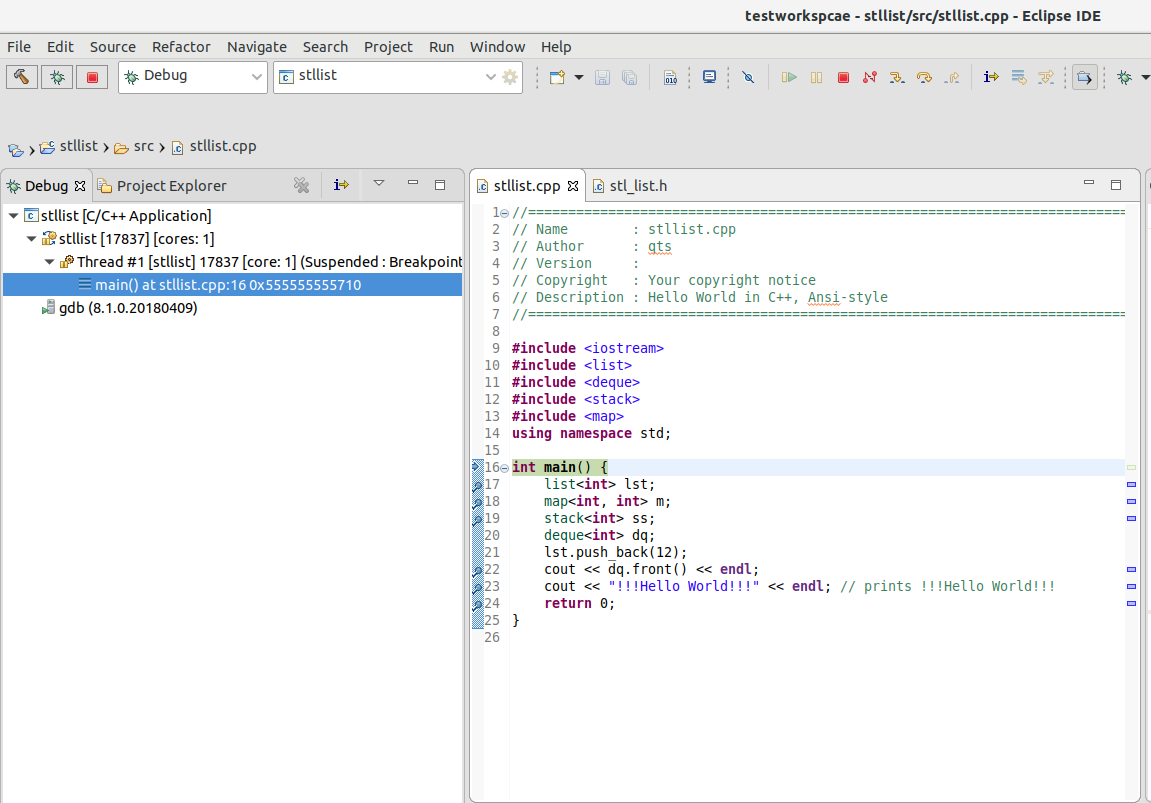Screen dimensions: 1151x803
Task: Click the far-right Debug bug icon
Action: 1125,77
